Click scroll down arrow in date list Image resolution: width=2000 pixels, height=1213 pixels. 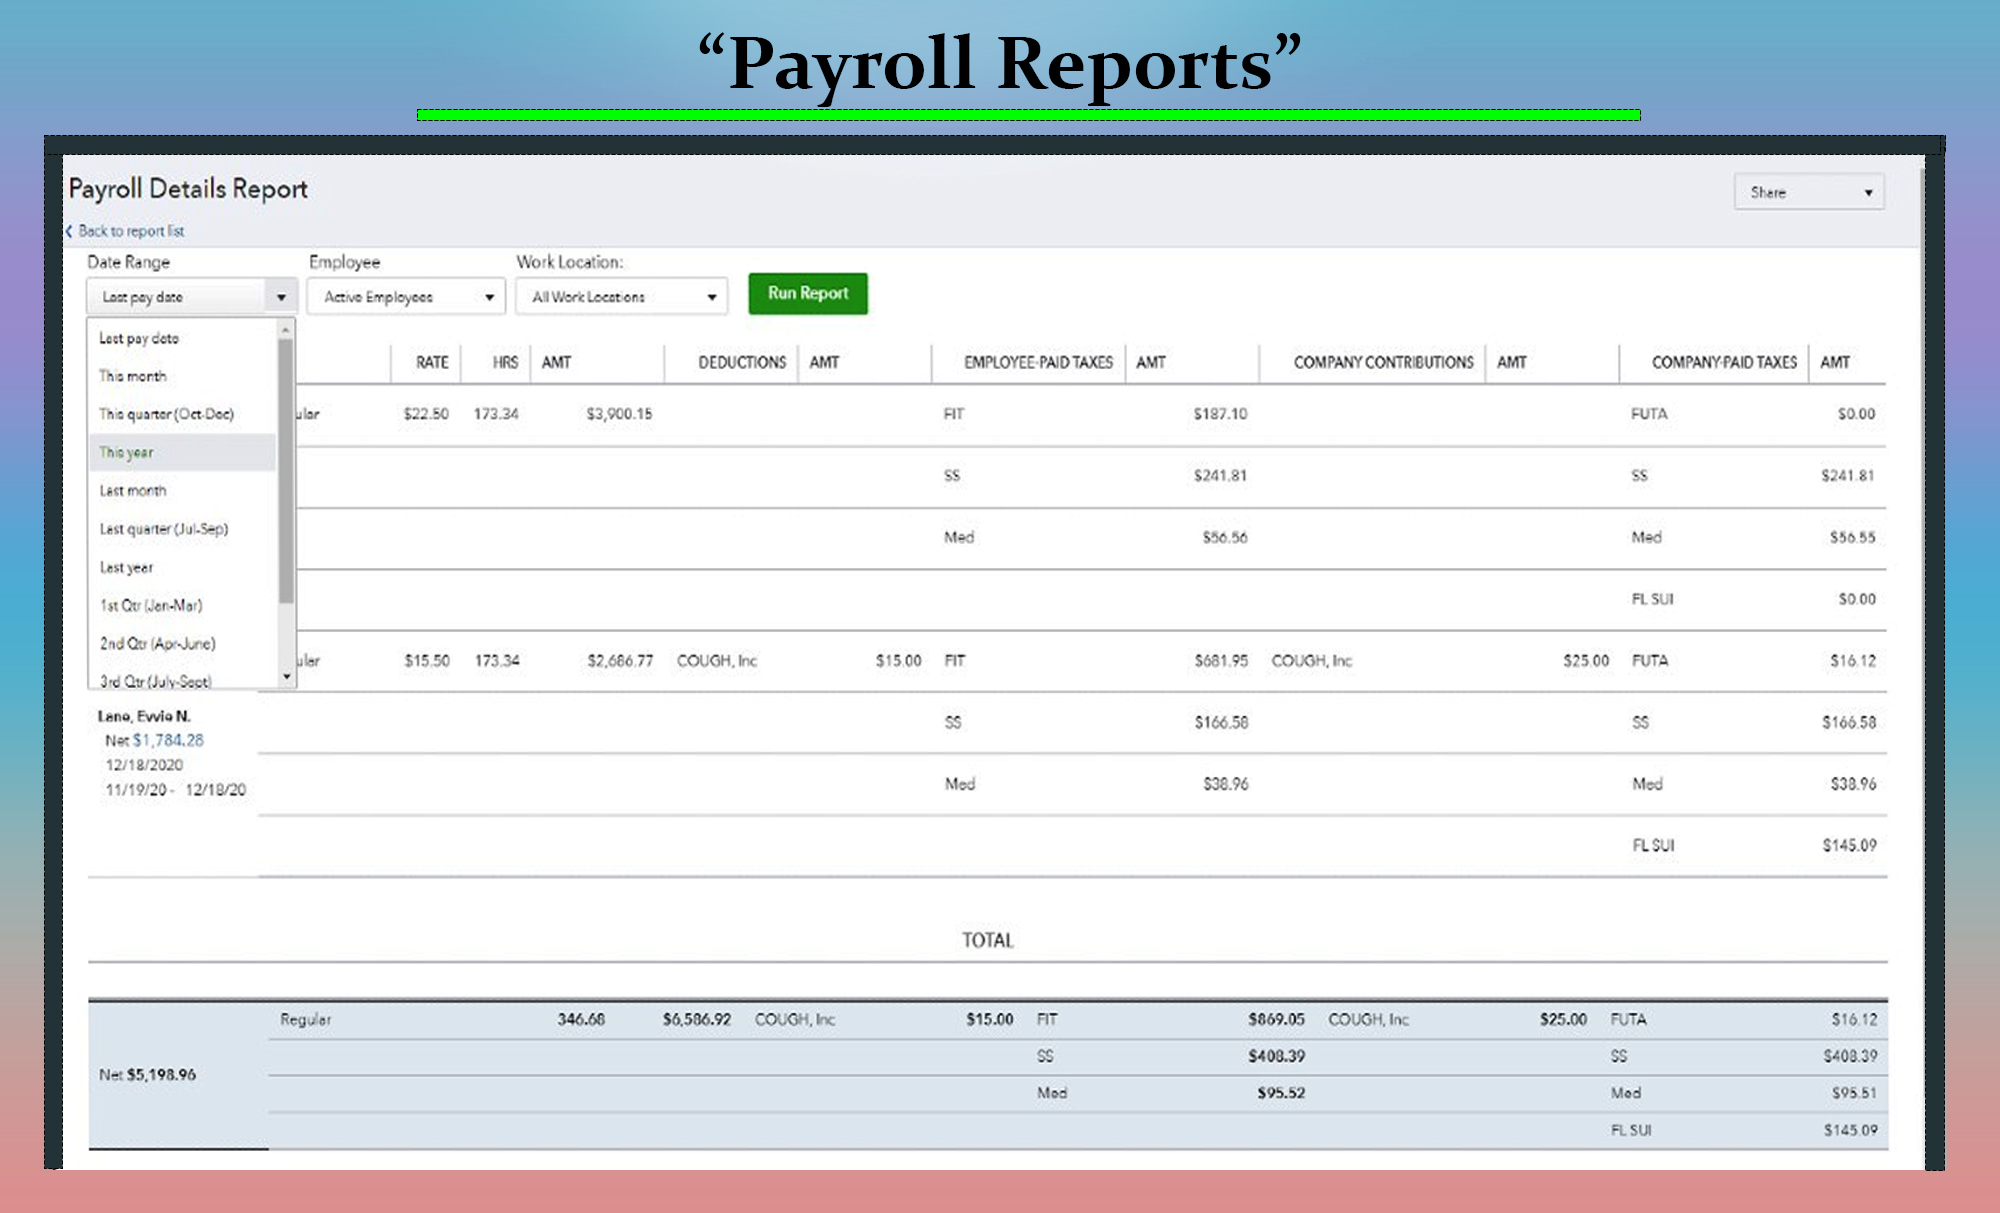click(287, 677)
